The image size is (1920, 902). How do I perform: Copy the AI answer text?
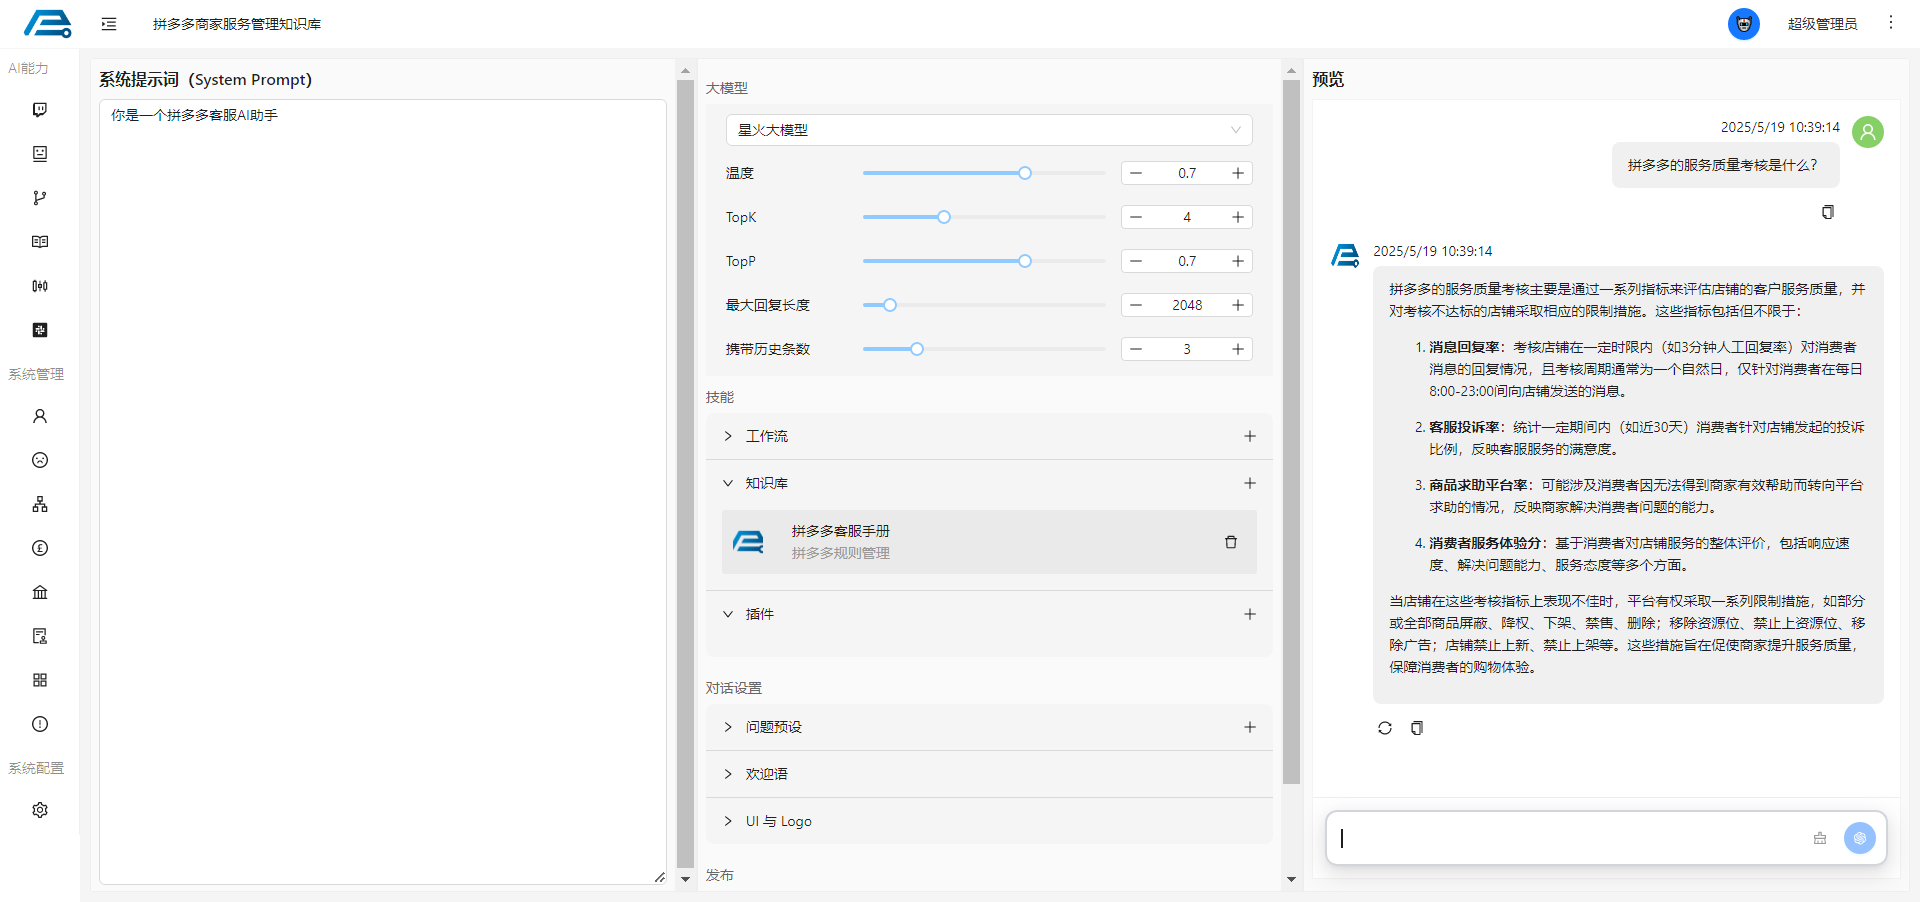point(1417,728)
